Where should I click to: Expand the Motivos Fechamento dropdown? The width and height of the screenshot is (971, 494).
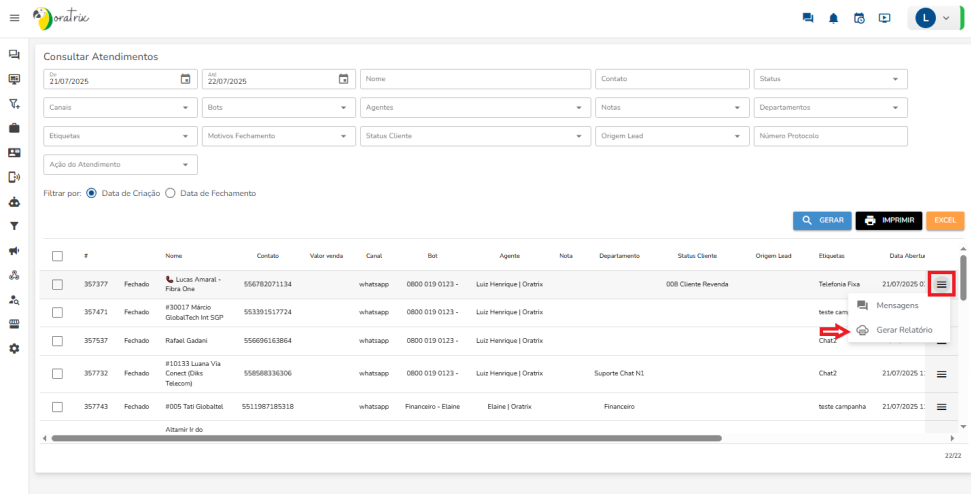click(x=277, y=136)
